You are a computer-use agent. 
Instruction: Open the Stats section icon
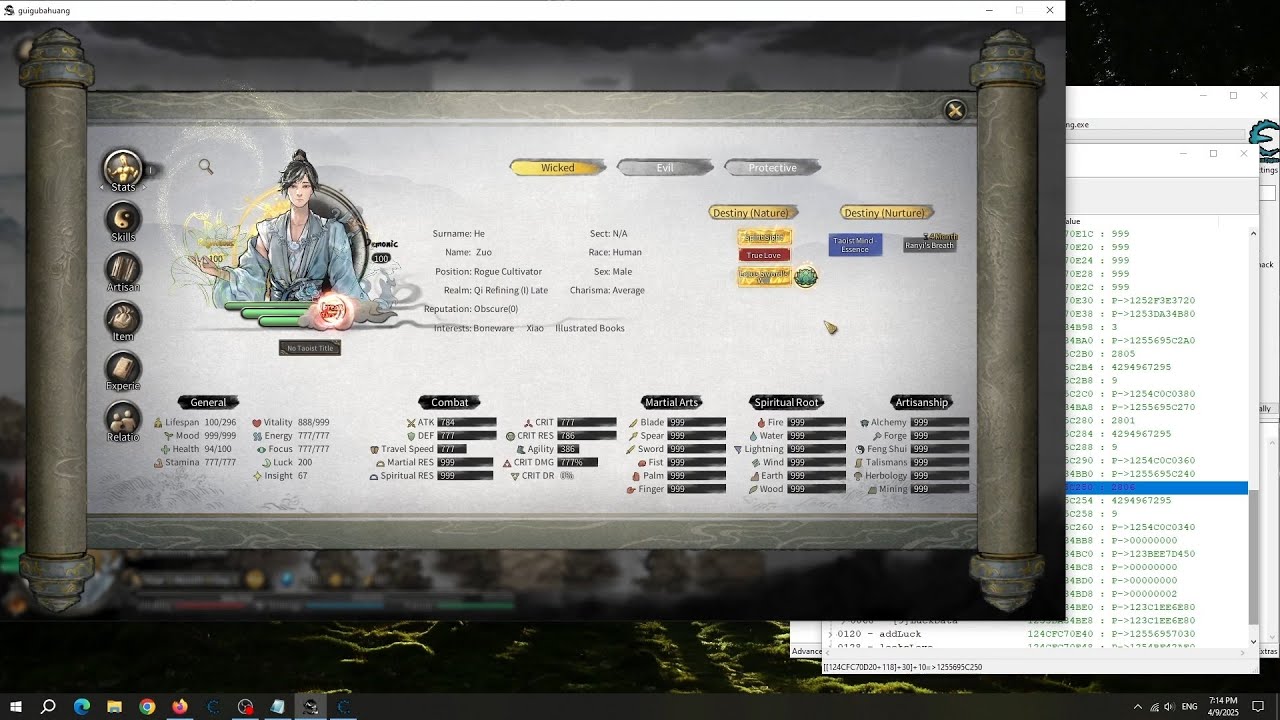123,170
